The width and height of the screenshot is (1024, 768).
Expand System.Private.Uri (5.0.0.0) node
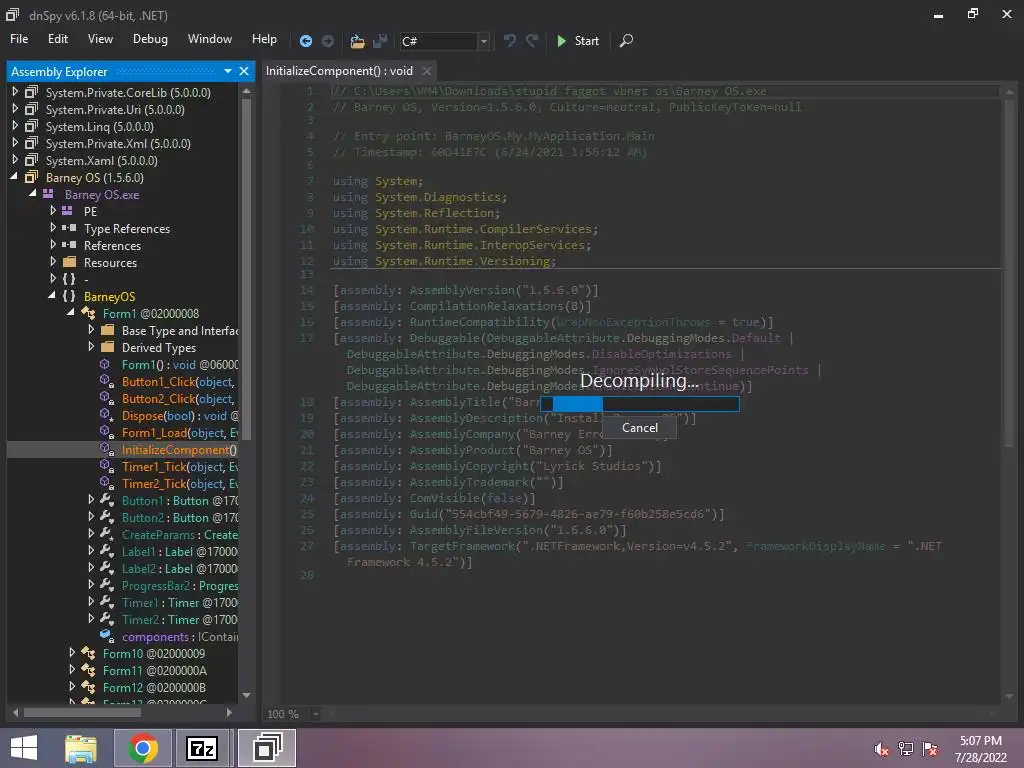point(15,109)
